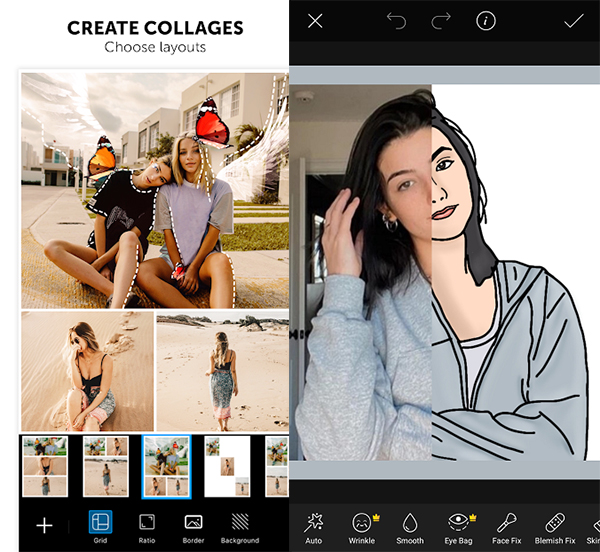Select the Smooth tool
The width and height of the screenshot is (600, 552).
(x=410, y=529)
